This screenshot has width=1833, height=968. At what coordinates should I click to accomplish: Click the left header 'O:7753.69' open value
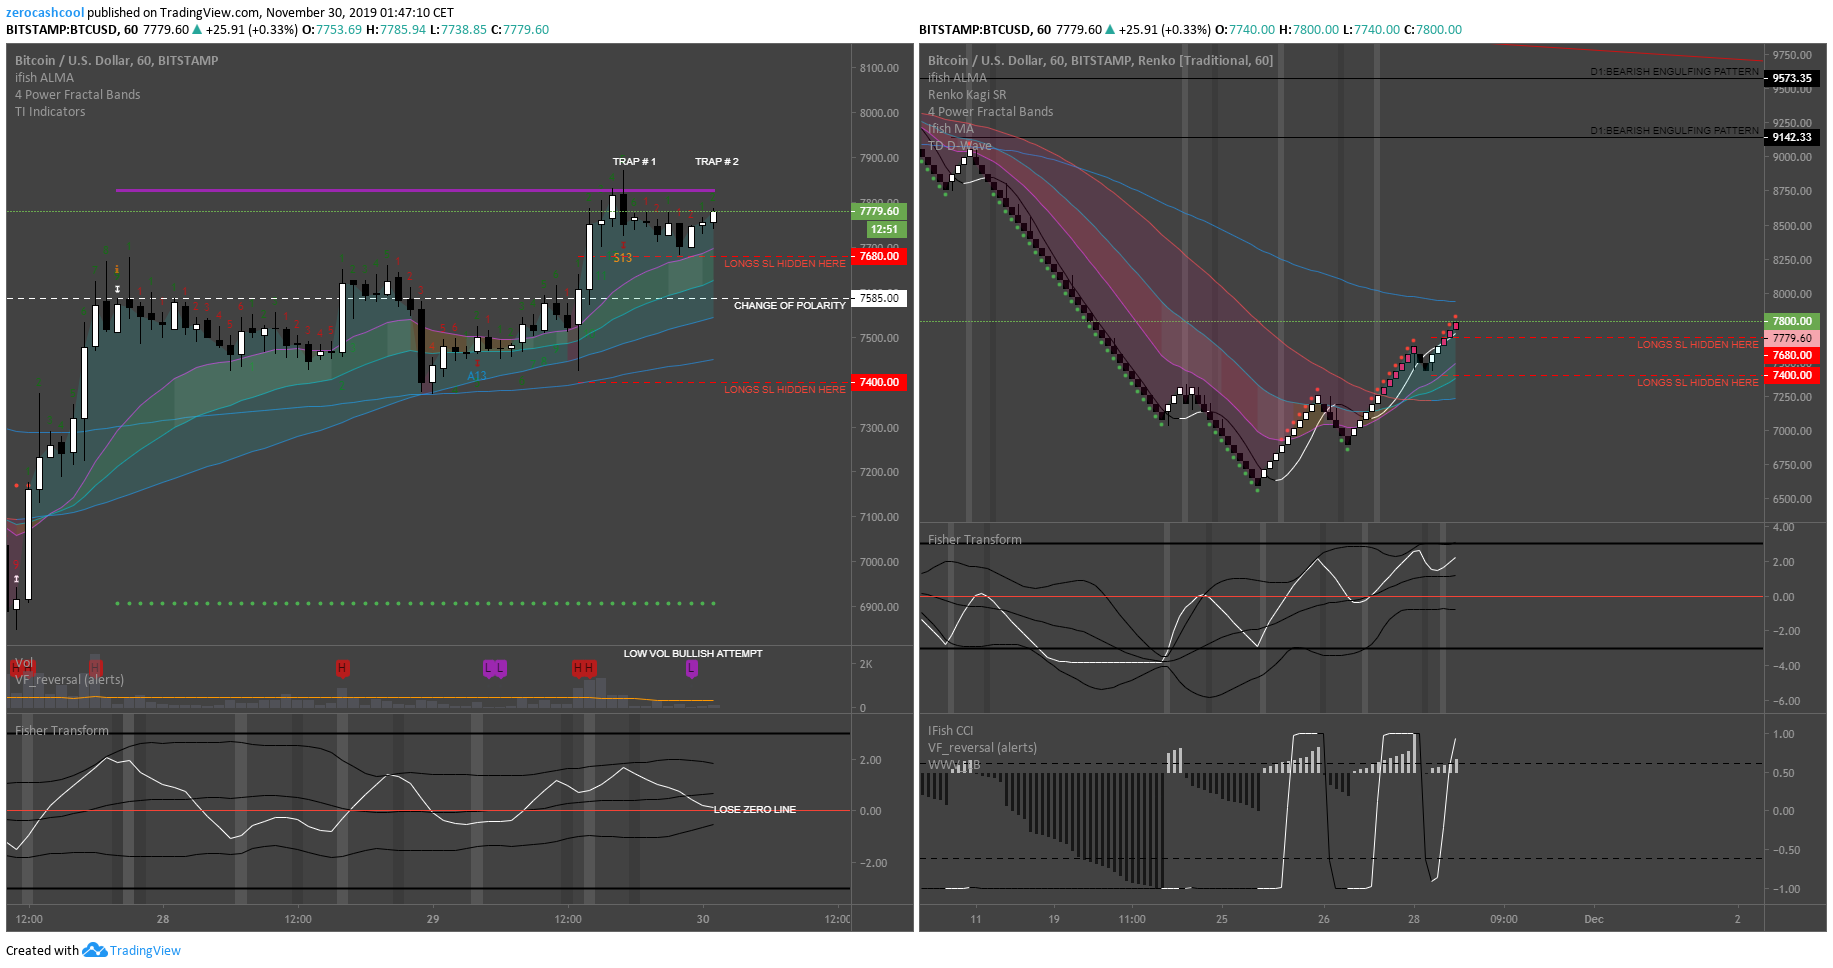(x=332, y=29)
